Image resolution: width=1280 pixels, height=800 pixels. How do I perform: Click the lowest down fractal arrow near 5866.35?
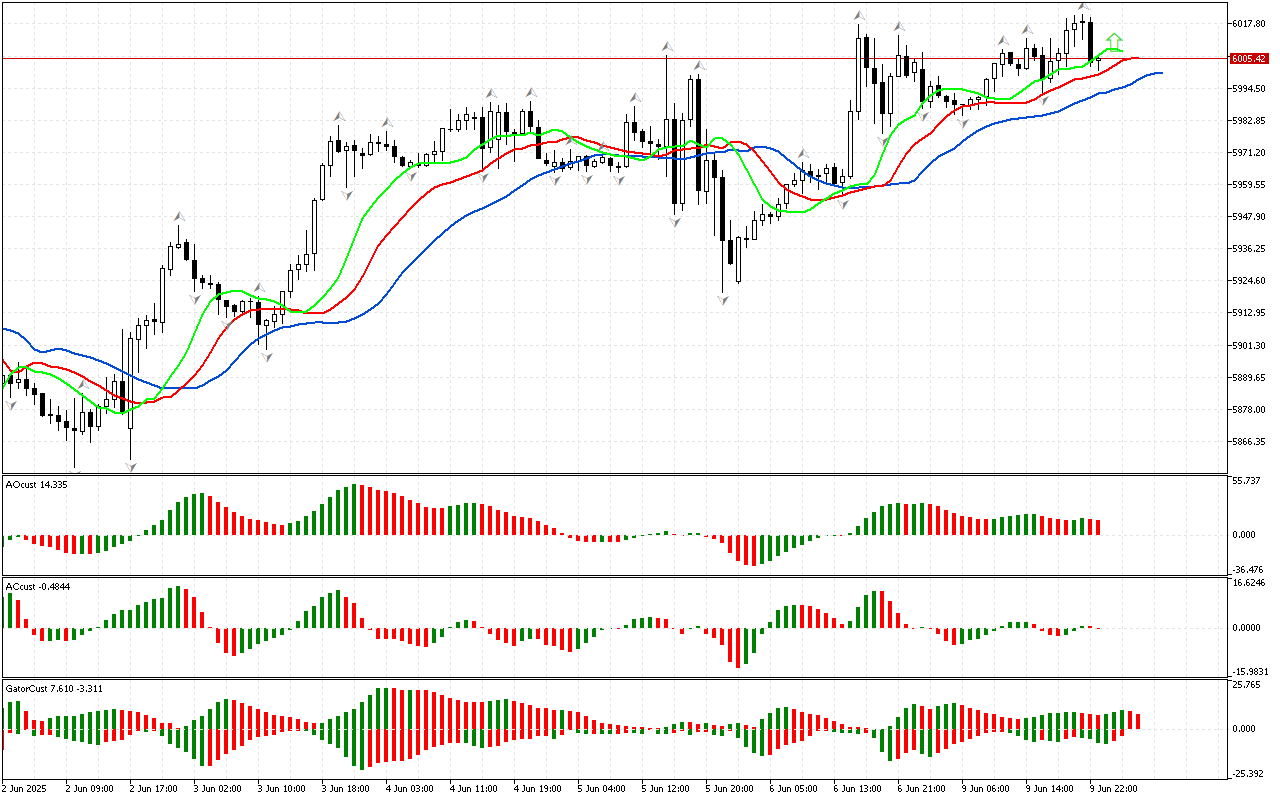pyautogui.click(x=130, y=466)
